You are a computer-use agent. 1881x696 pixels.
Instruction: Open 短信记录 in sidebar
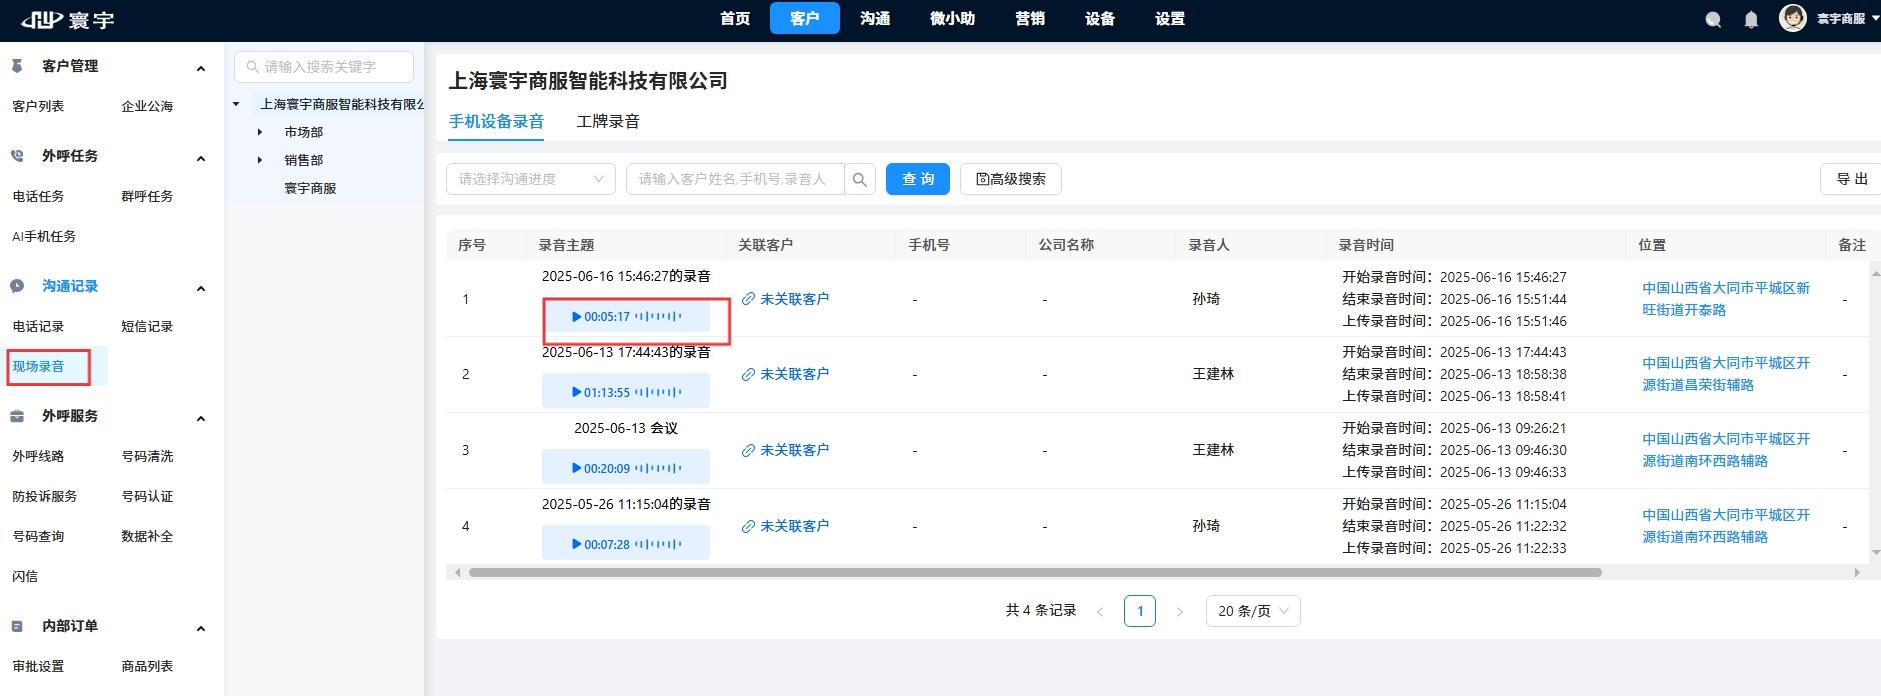[147, 326]
